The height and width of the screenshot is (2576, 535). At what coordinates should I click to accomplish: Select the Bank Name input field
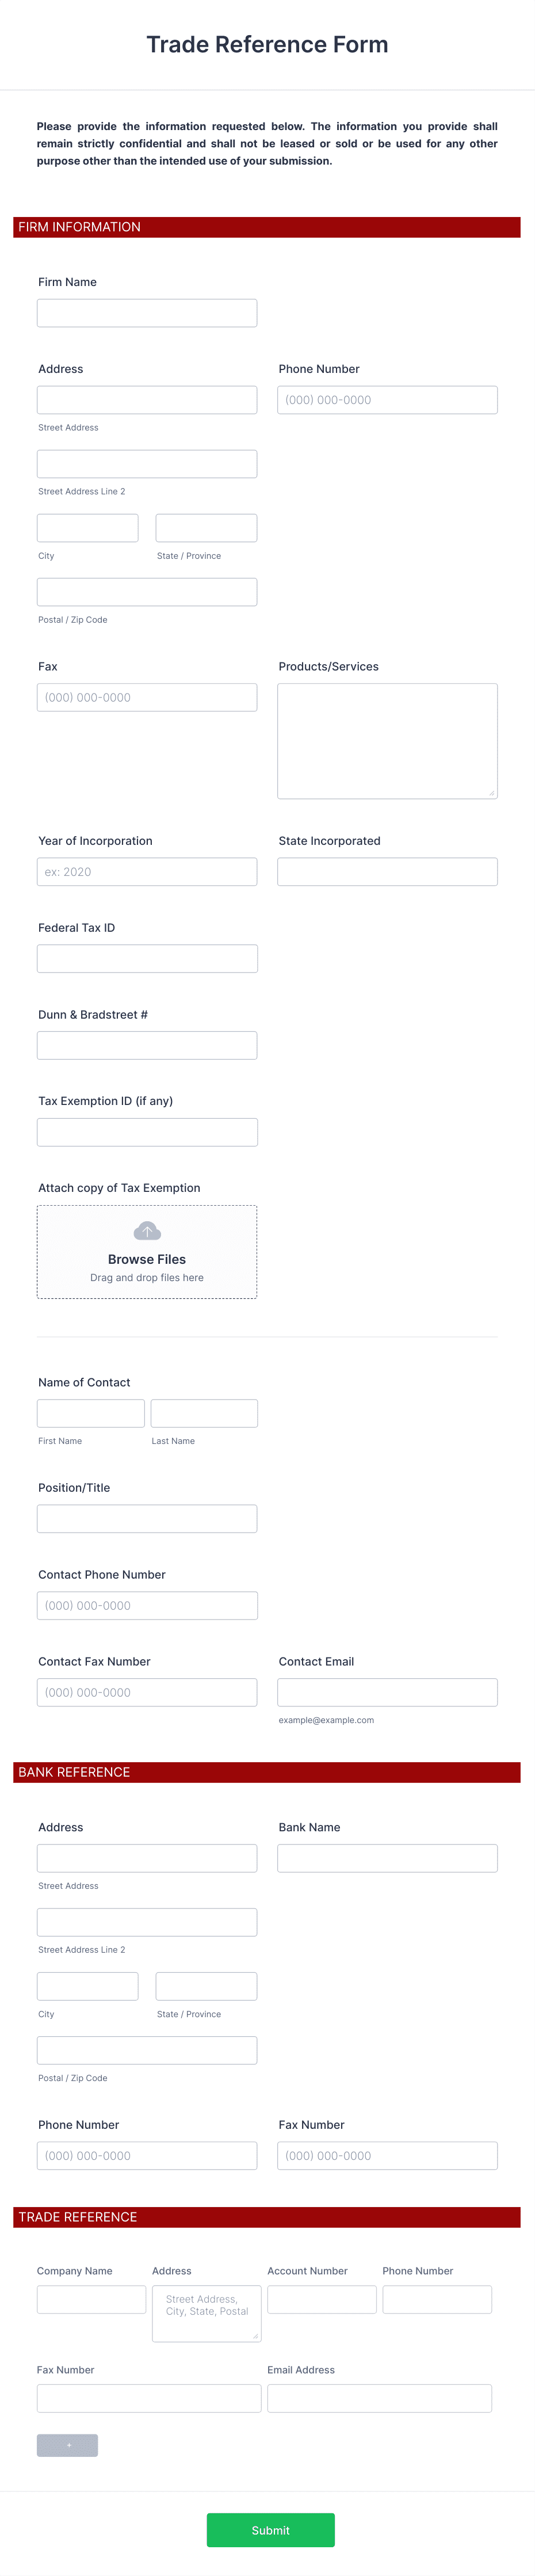tap(387, 1858)
